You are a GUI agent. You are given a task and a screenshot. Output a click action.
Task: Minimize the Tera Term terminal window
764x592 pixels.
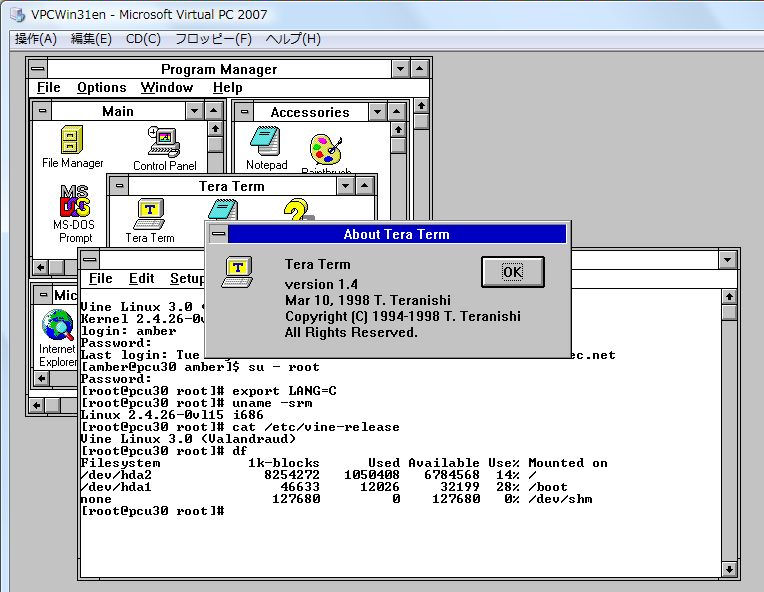(x=727, y=260)
